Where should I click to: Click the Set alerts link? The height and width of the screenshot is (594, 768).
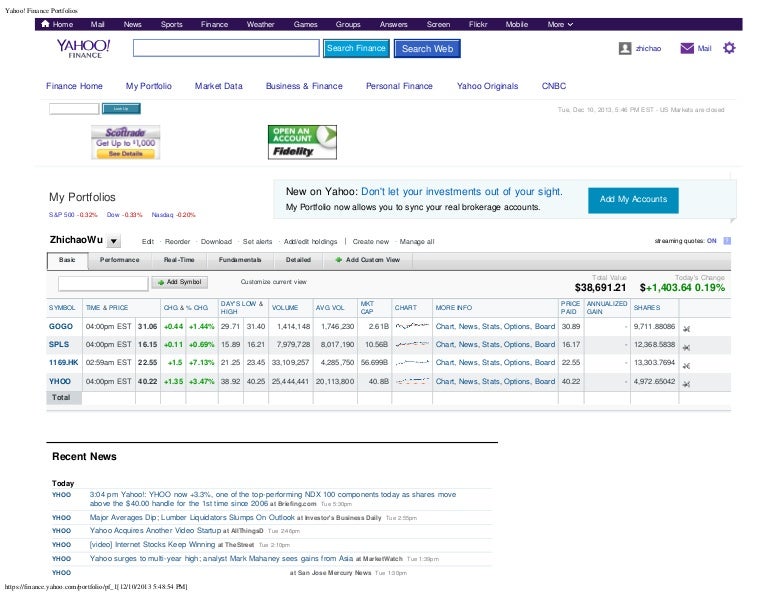click(x=257, y=241)
